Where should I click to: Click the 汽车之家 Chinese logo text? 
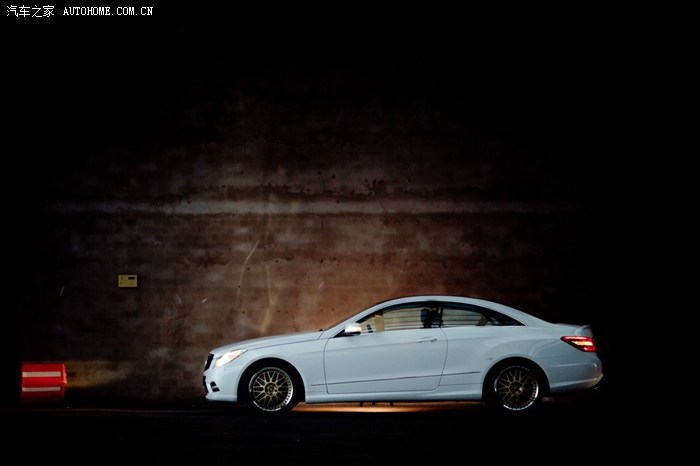coord(30,11)
